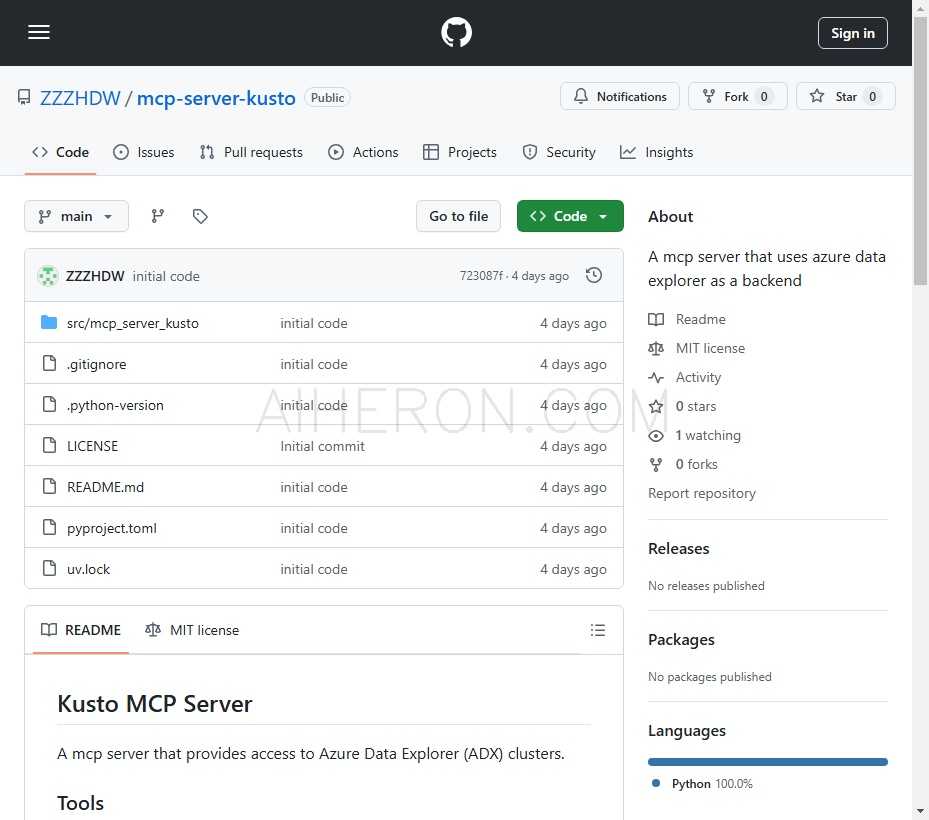This screenshot has height=820, width=929.
Task: Go to GitHub homepage via Octocat logo
Action: pos(456,33)
